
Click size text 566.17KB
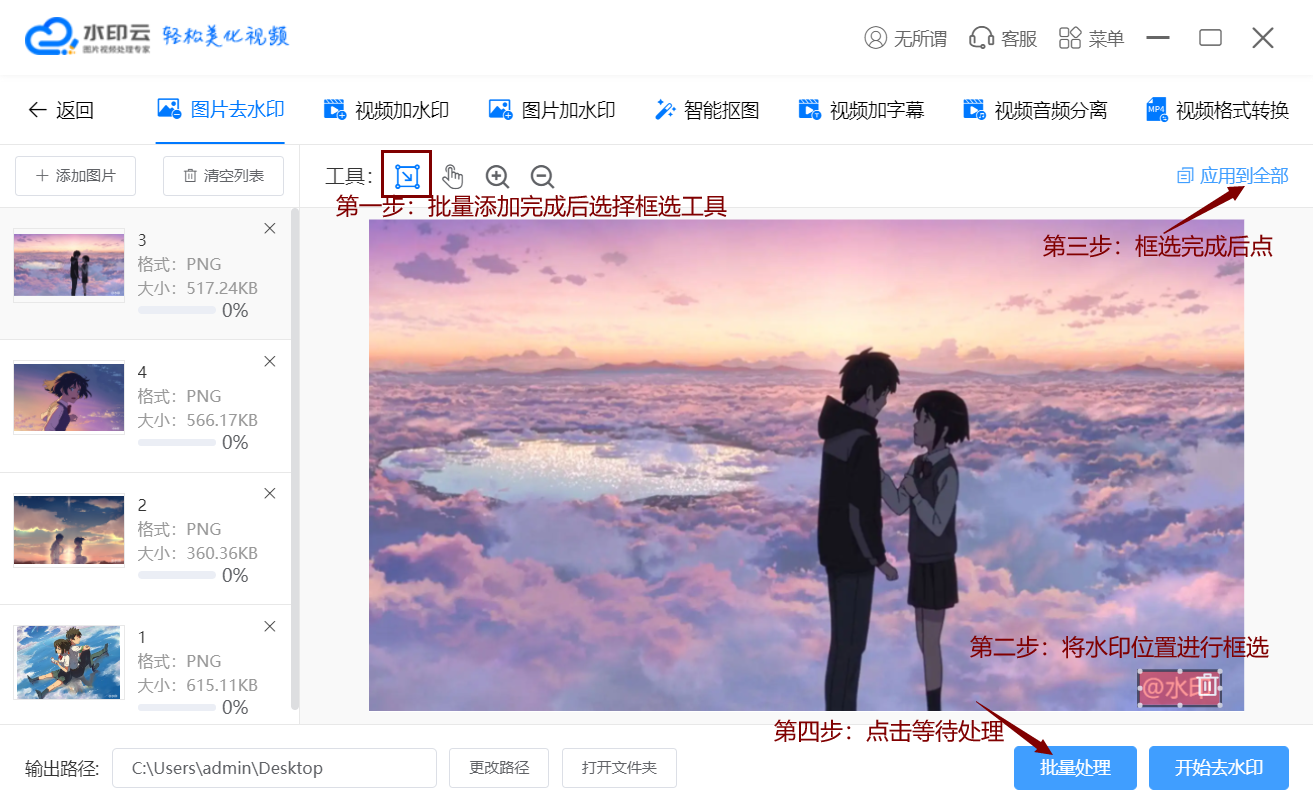click(x=222, y=420)
